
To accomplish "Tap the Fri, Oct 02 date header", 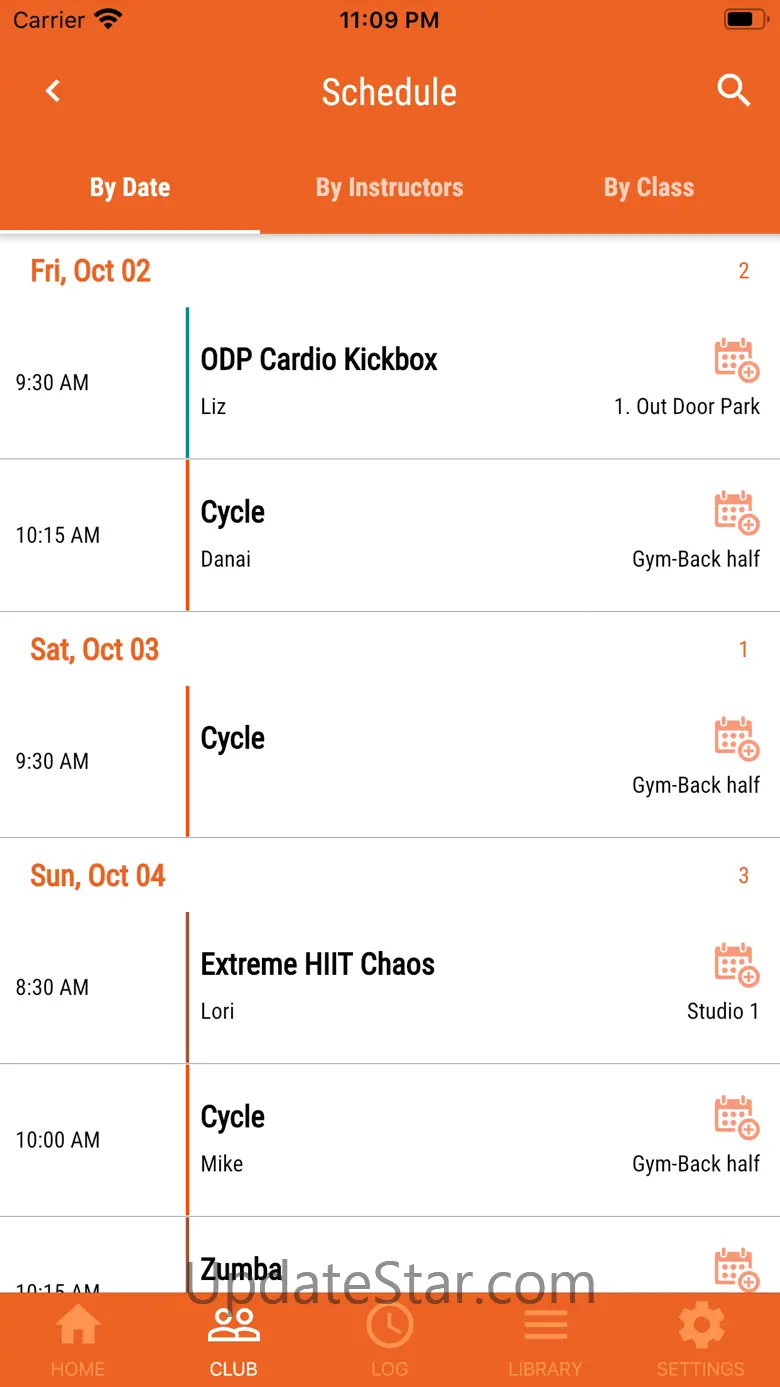I will pyautogui.click(x=91, y=271).
